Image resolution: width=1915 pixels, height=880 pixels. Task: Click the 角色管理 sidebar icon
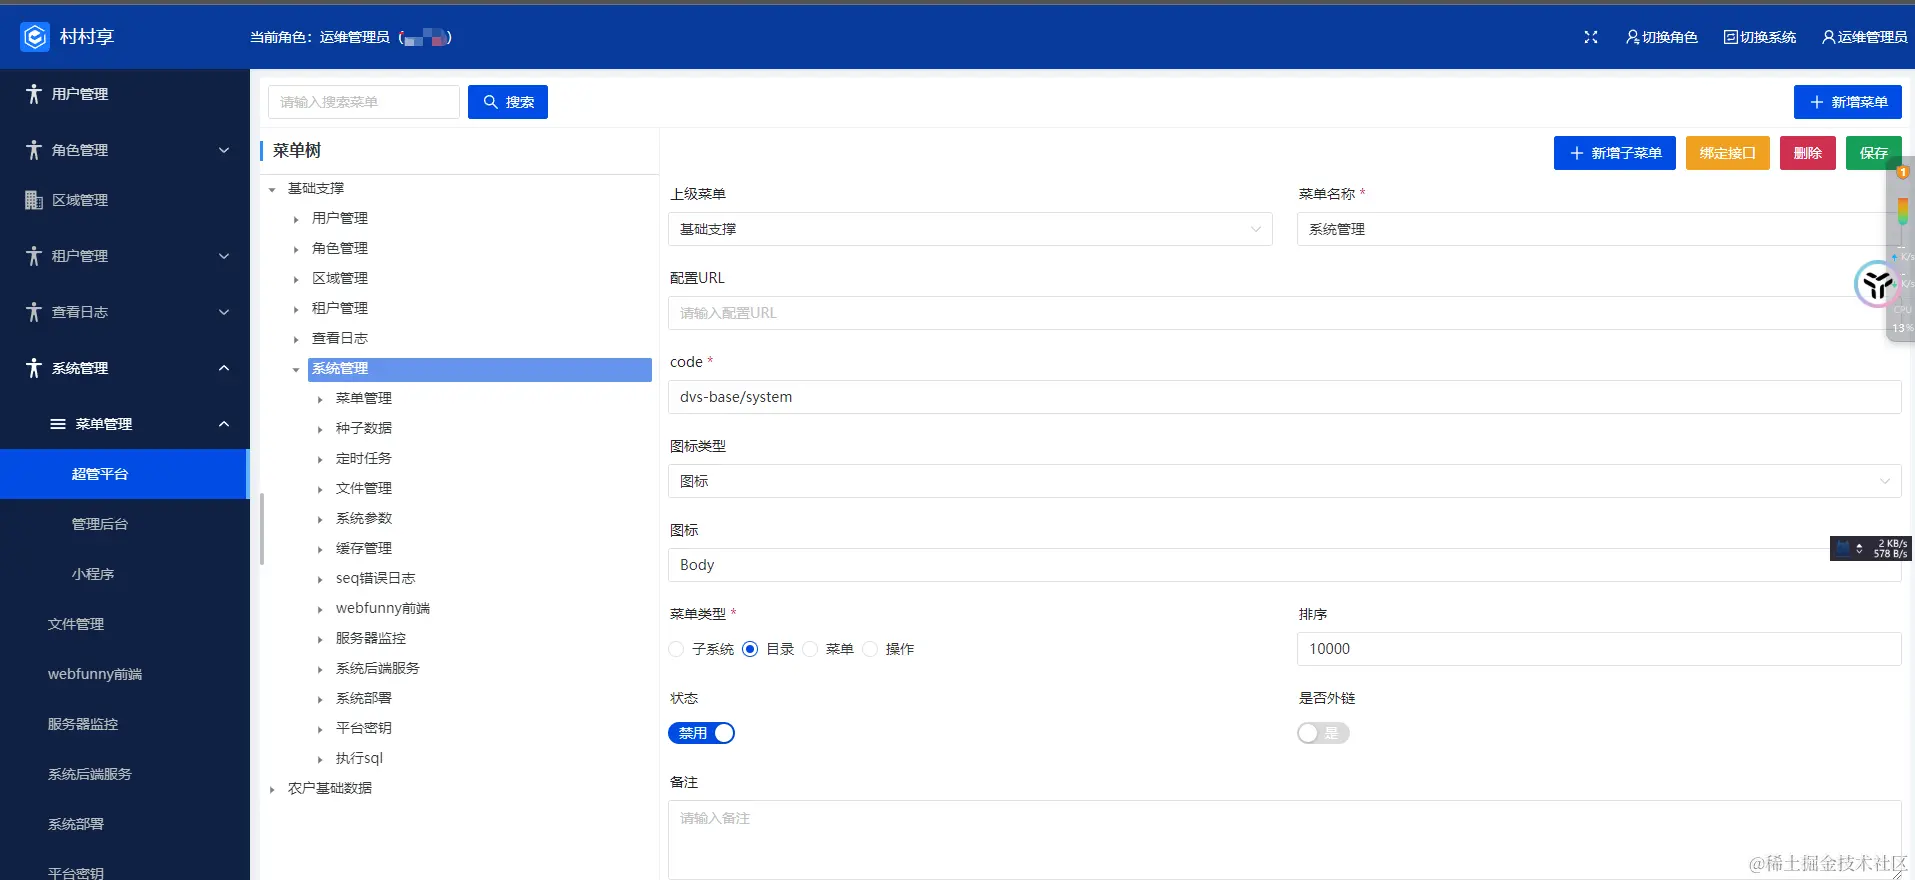34,150
